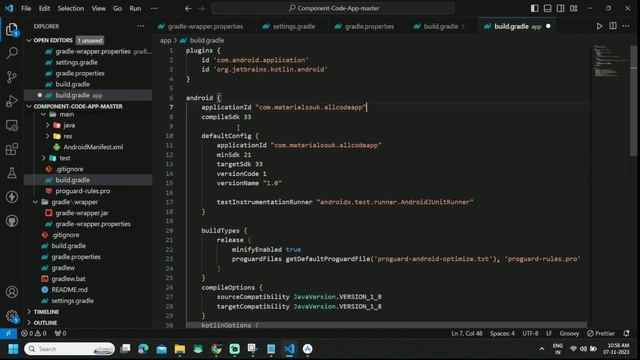
Task: Open proguard-rules.pro in the explorer
Action: (x=82, y=191)
